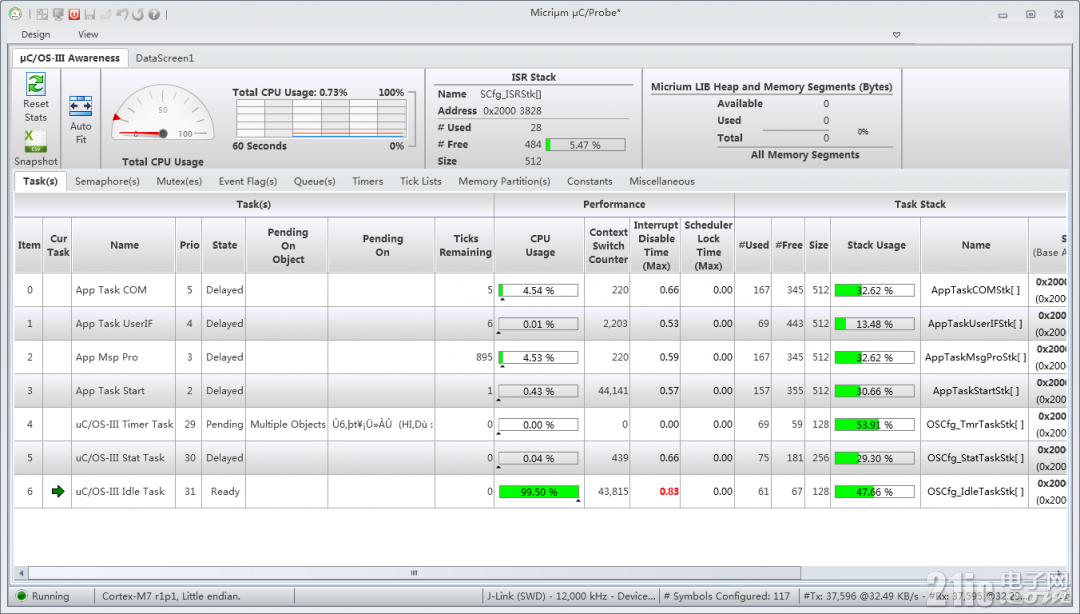The image size is (1080, 614).
Task: Open a file using the folder icon
Action: tap(105, 14)
